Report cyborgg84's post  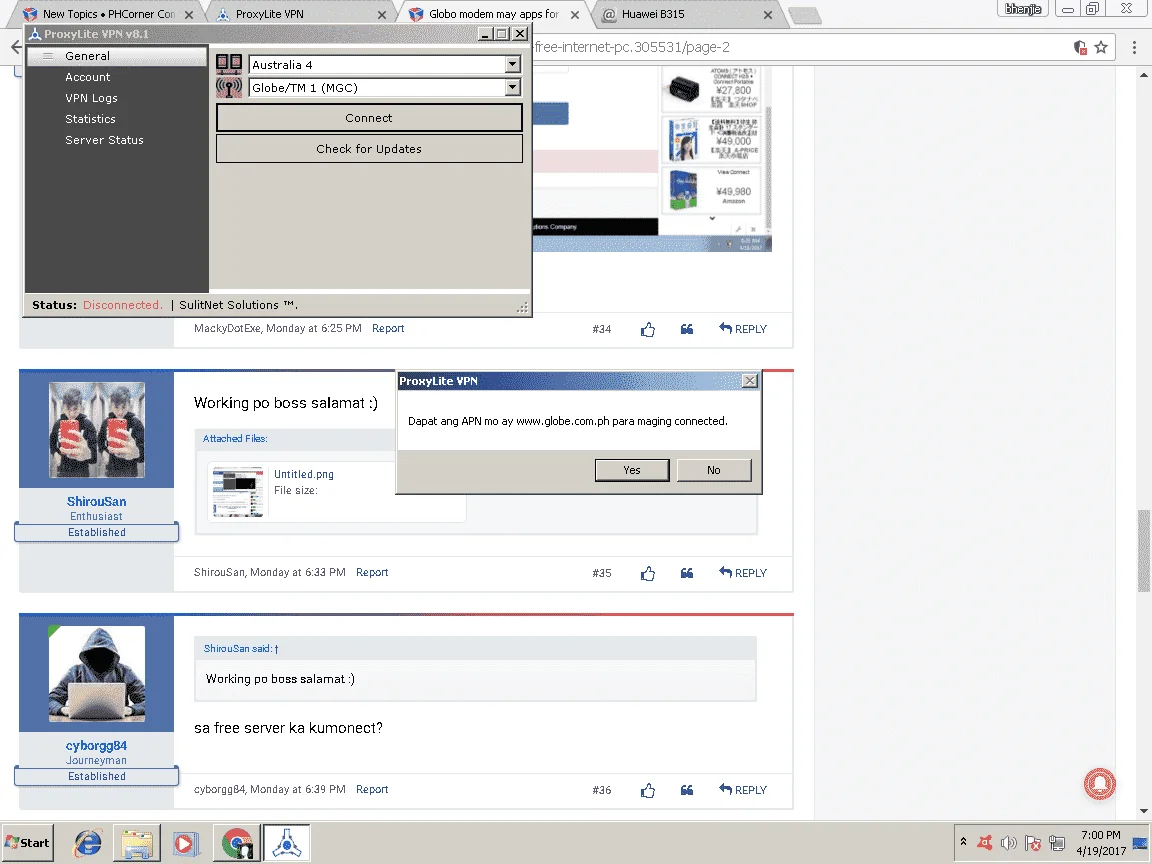[372, 789]
